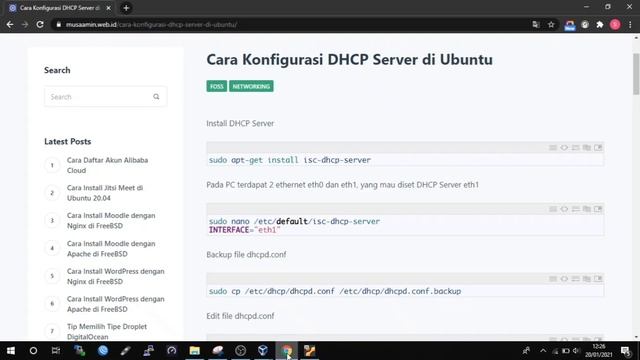Click the text Backup file dhcpd.conf
This screenshot has width=640, height=360.
[246, 255]
